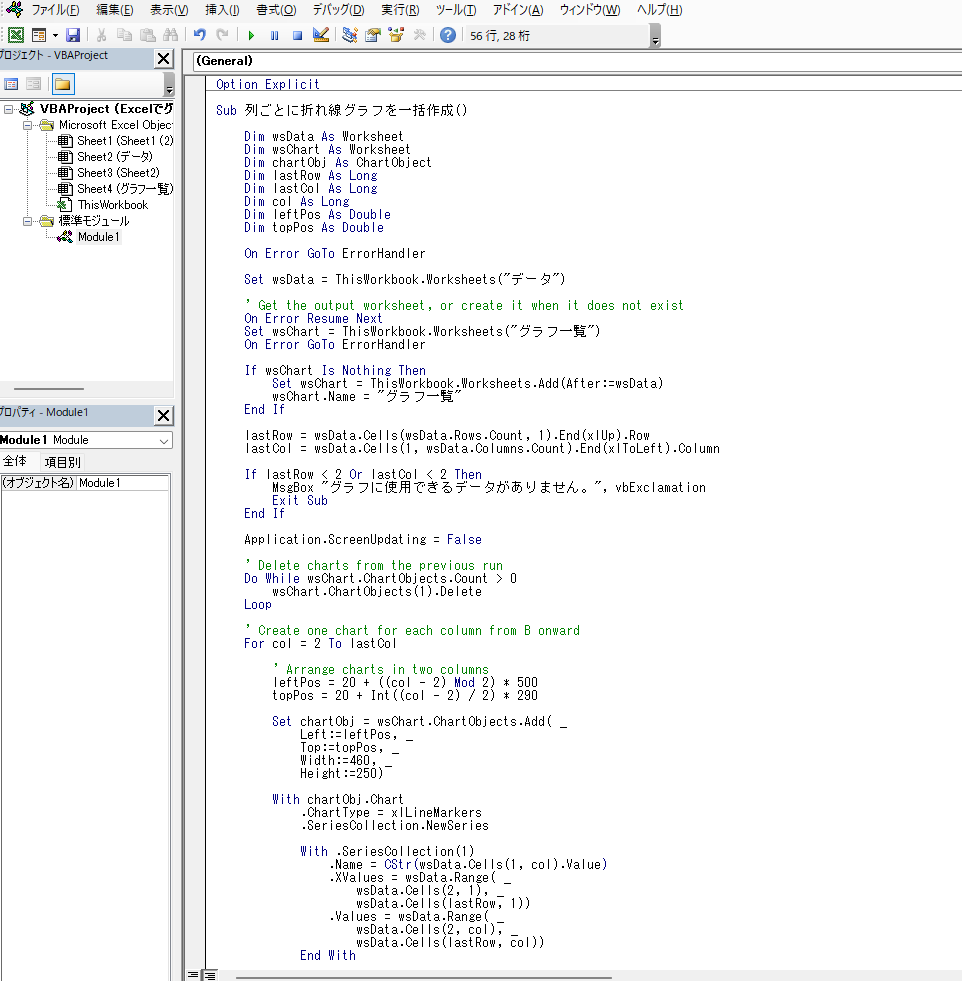962x981 pixels.
Task: Close the Properties pane
Action: tap(163, 415)
